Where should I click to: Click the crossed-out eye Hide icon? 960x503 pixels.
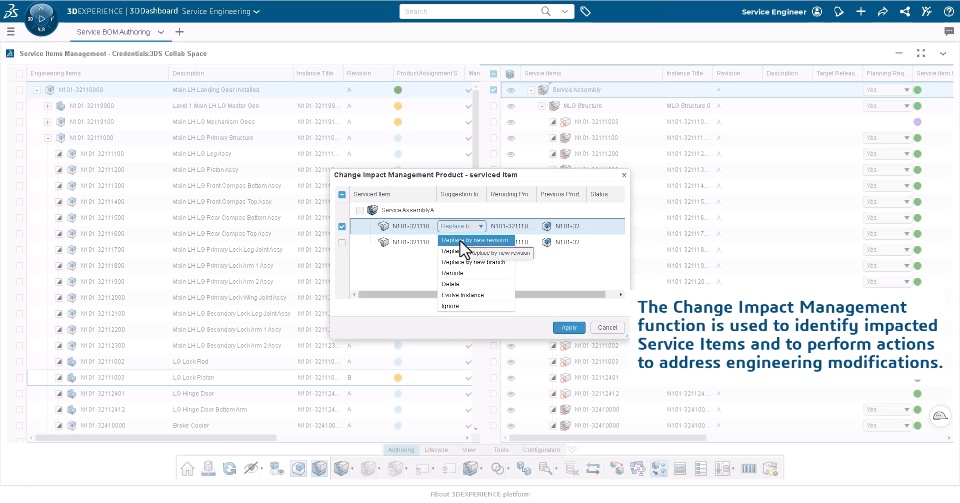pyautogui.click(x=250, y=469)
